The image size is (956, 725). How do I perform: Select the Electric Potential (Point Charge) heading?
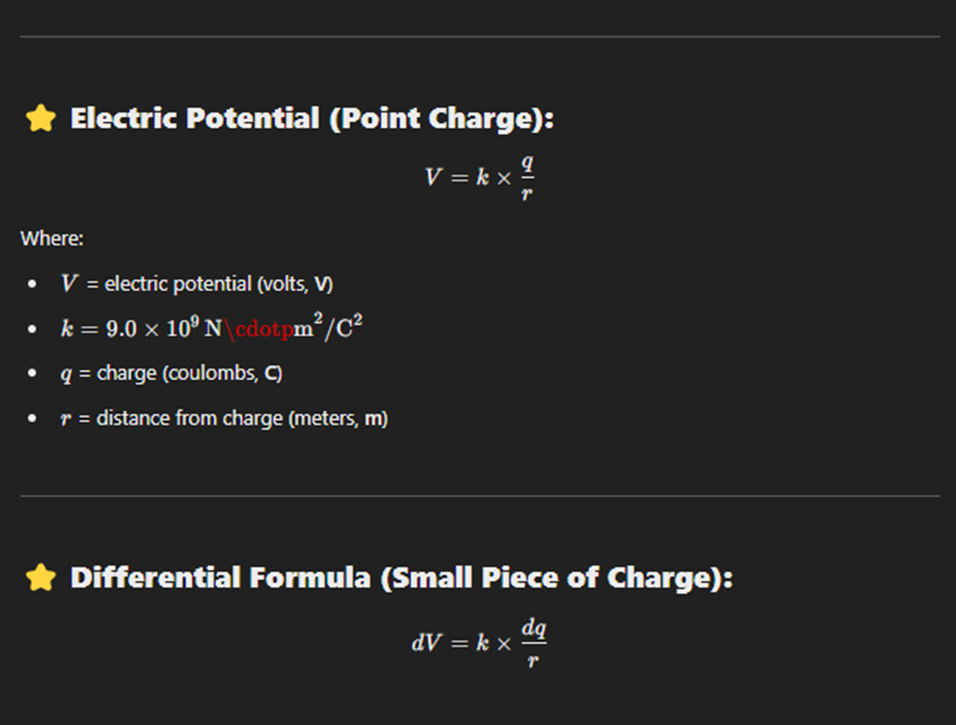click(311, 119)
